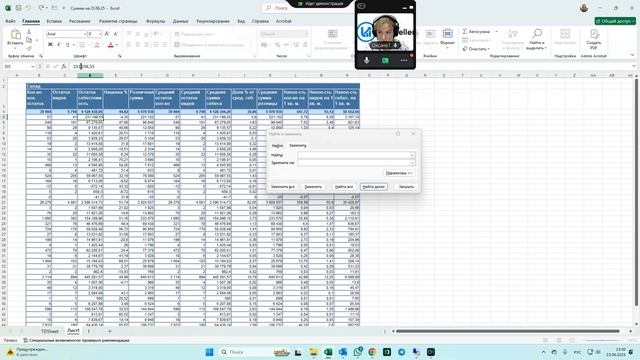Click the Автосумма button
The image size is (640, 360).
point(476,31)
